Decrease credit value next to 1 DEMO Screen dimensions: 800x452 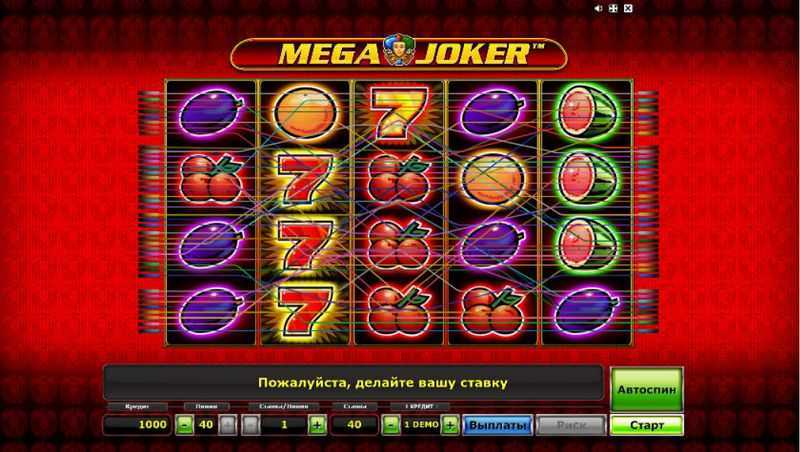click(x=391, y=424)
